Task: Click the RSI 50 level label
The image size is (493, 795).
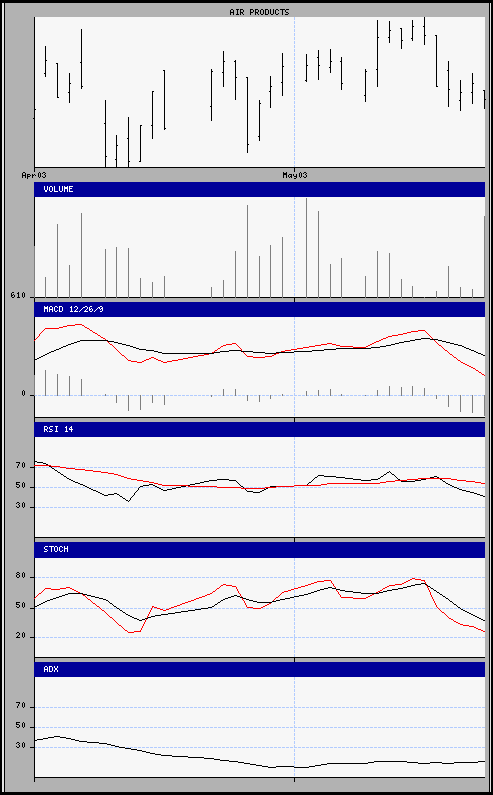Action: tap(20, 486)
